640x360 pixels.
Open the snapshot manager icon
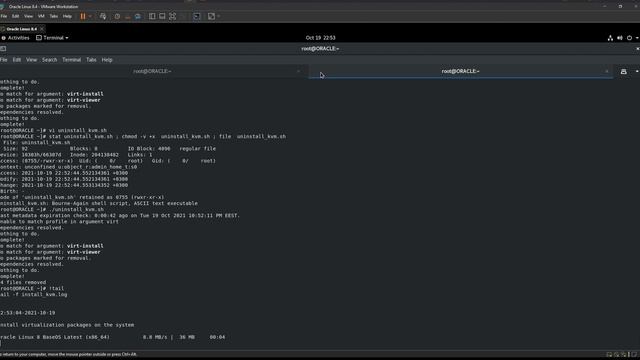[138, 16]
